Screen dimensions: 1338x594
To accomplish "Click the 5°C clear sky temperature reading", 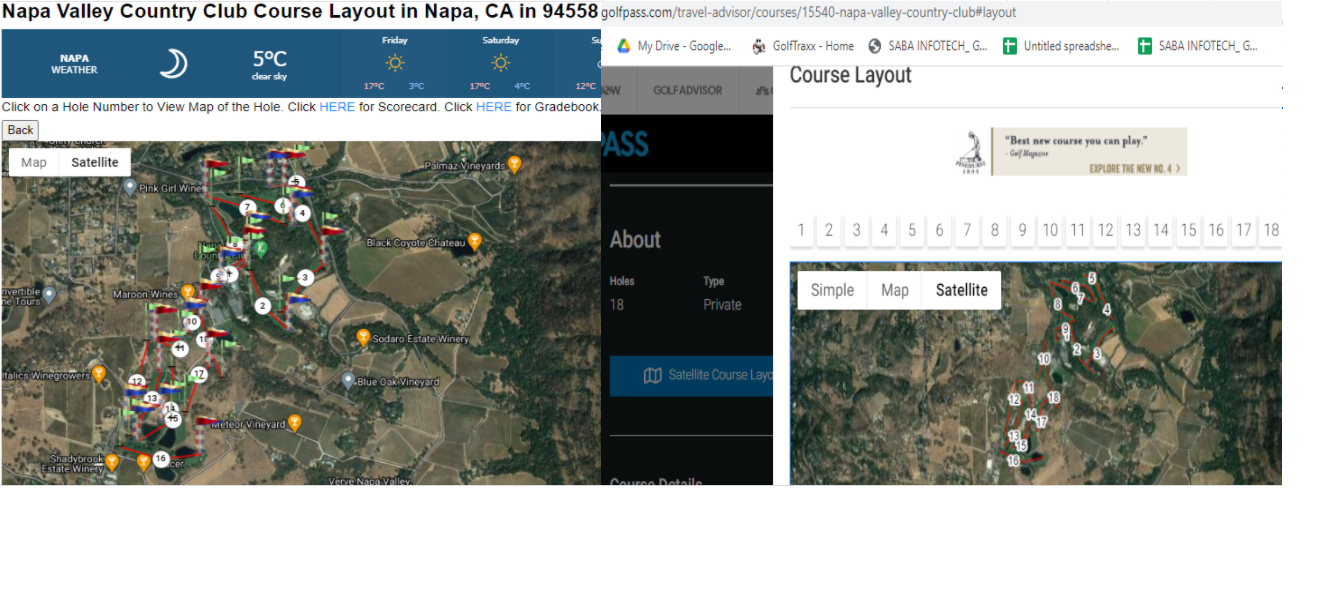I will tap(268, 64).
